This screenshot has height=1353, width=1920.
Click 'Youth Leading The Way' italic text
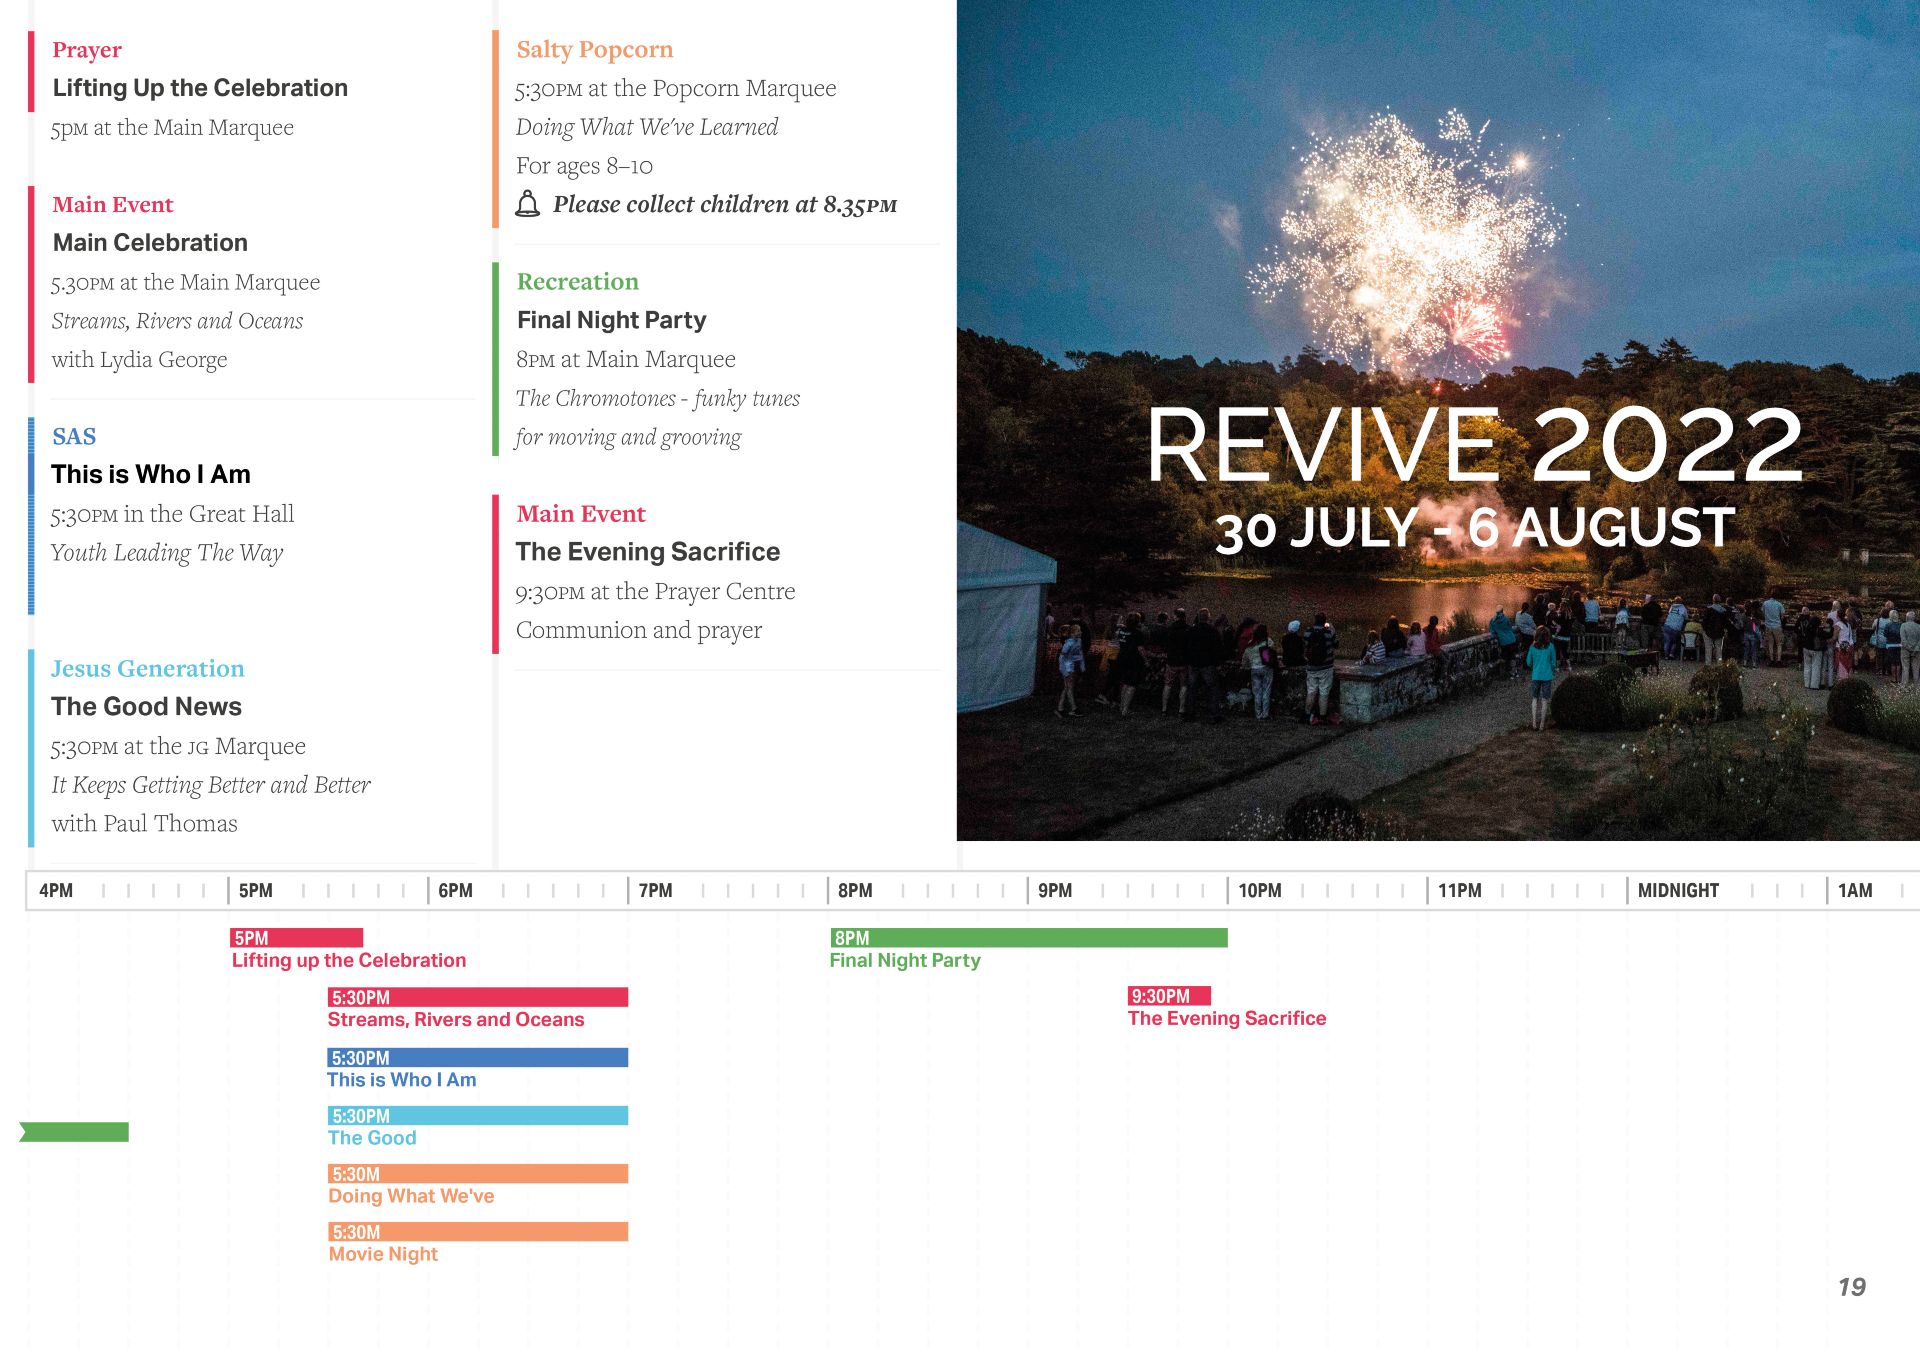point(167,553)
